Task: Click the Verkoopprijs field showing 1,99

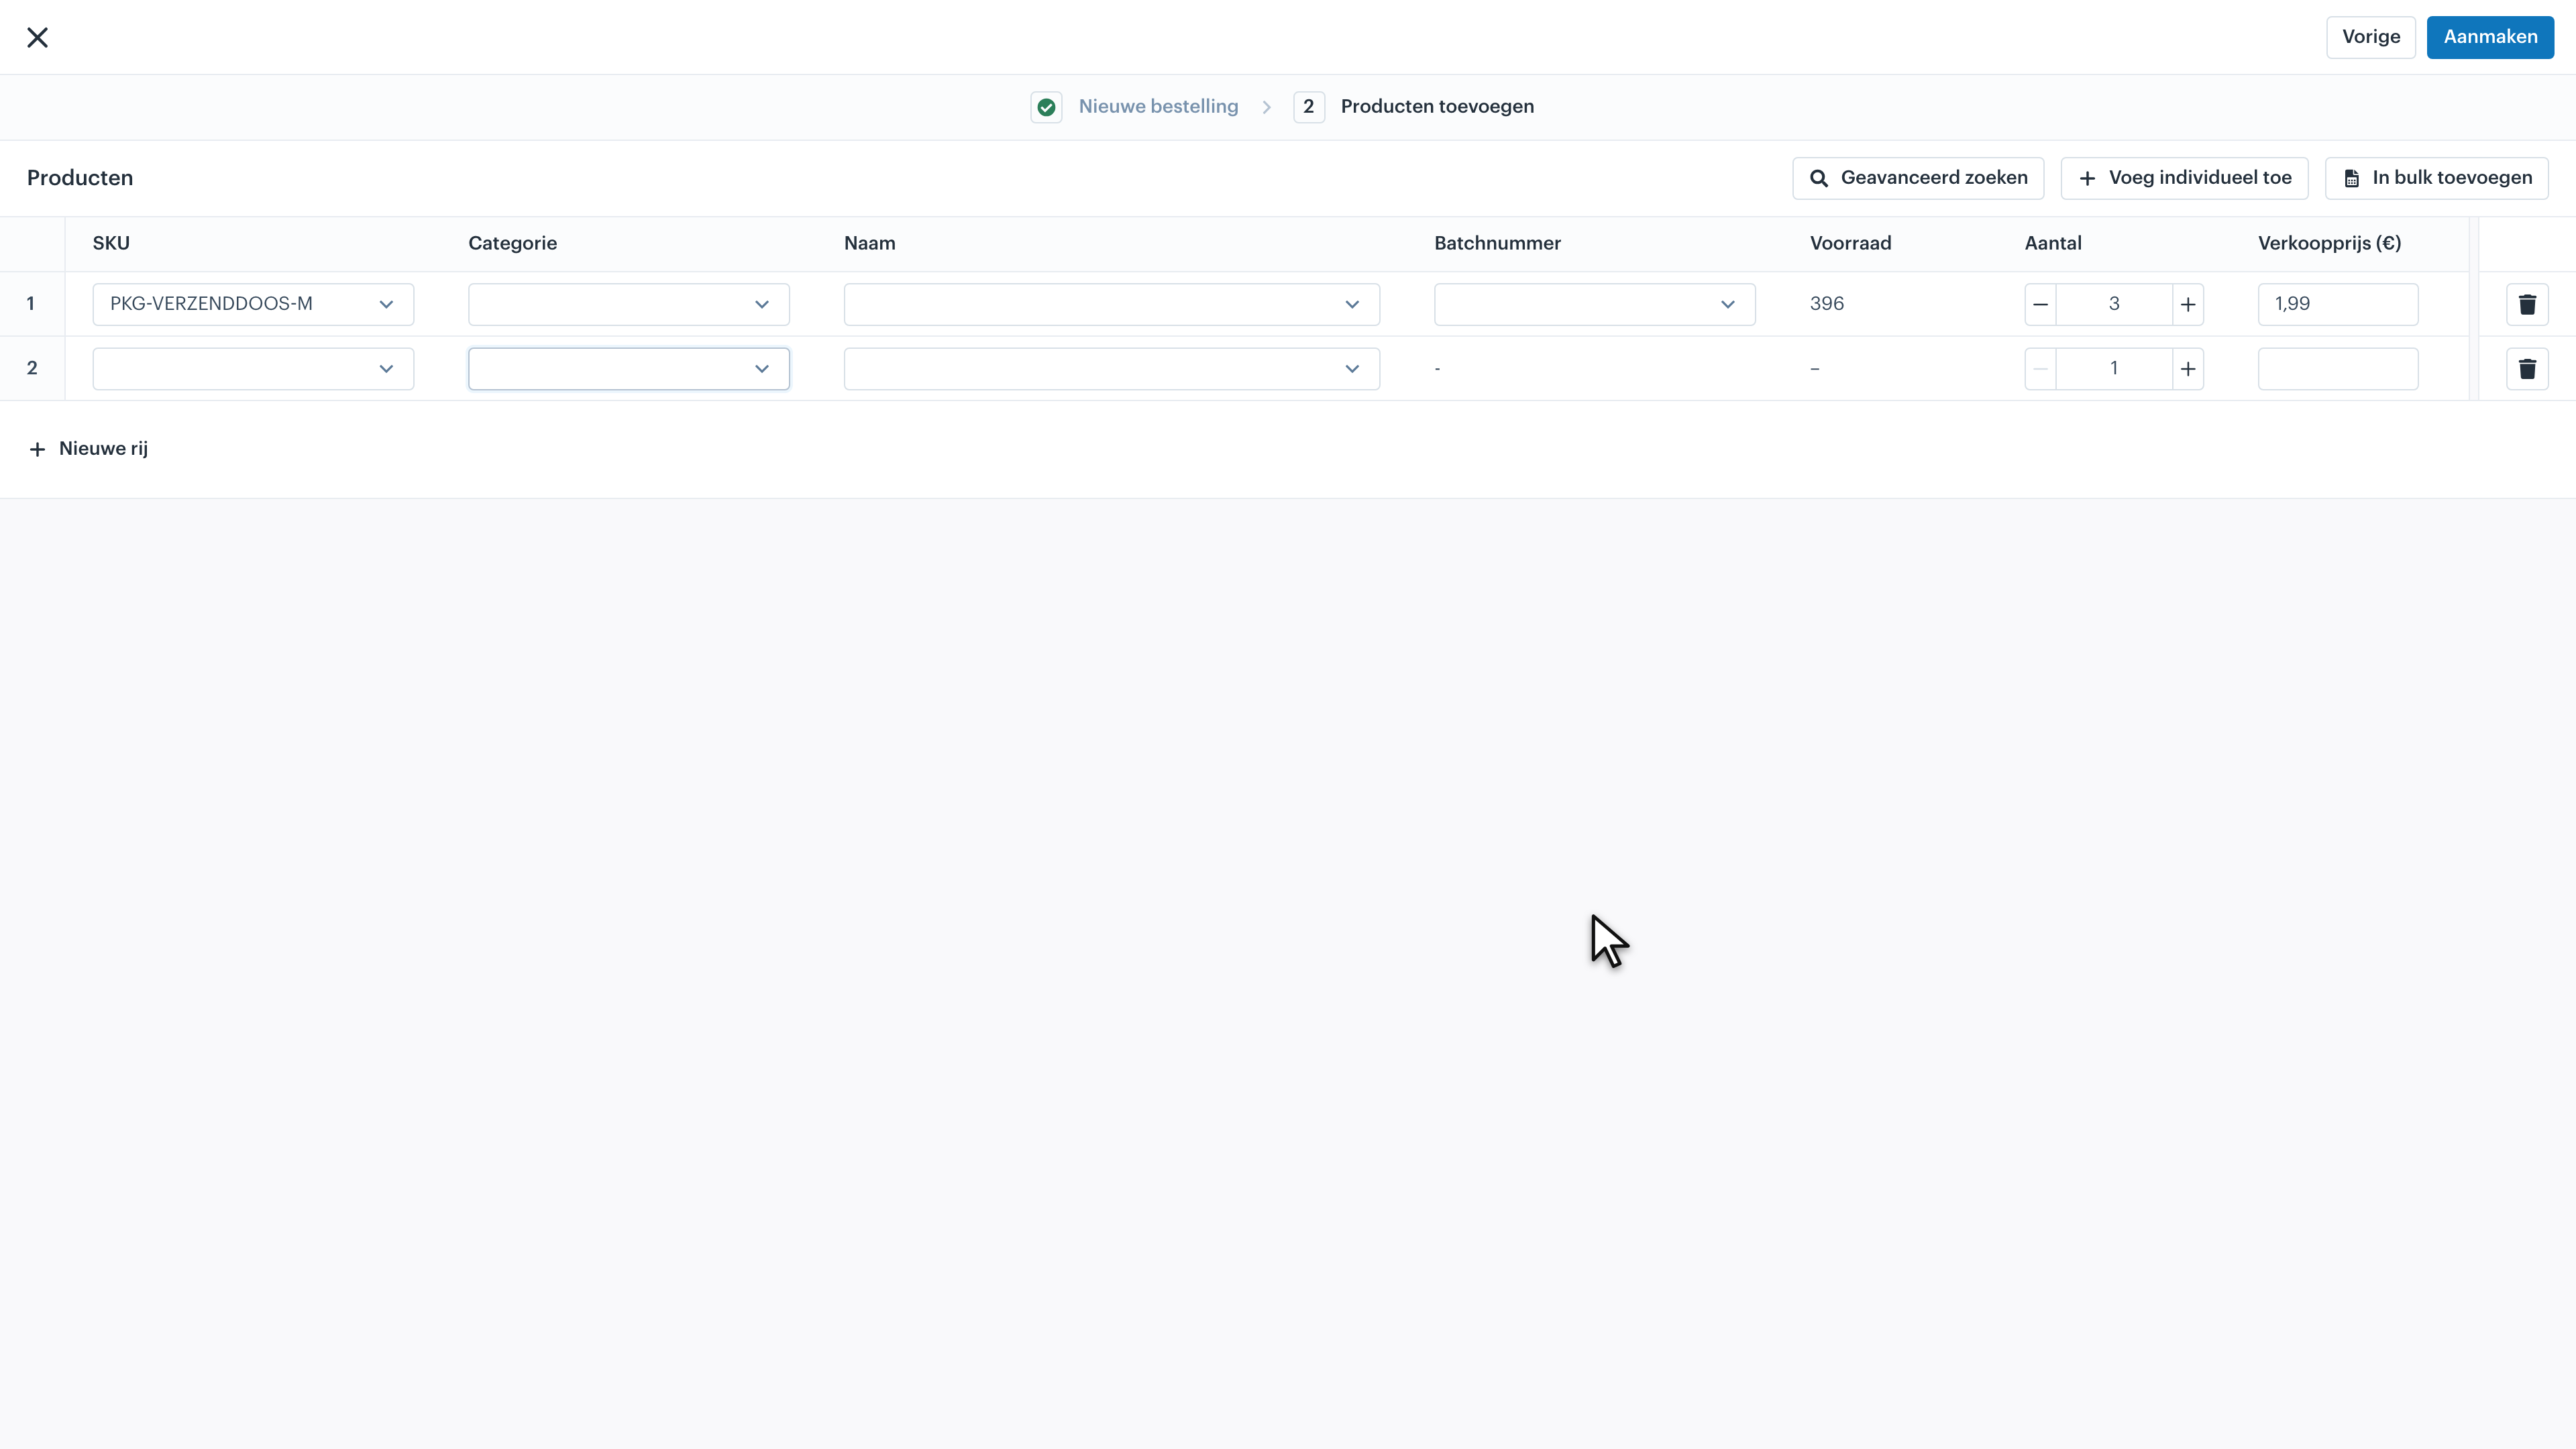Action: pyautogui.click(x=2338, y=304)
